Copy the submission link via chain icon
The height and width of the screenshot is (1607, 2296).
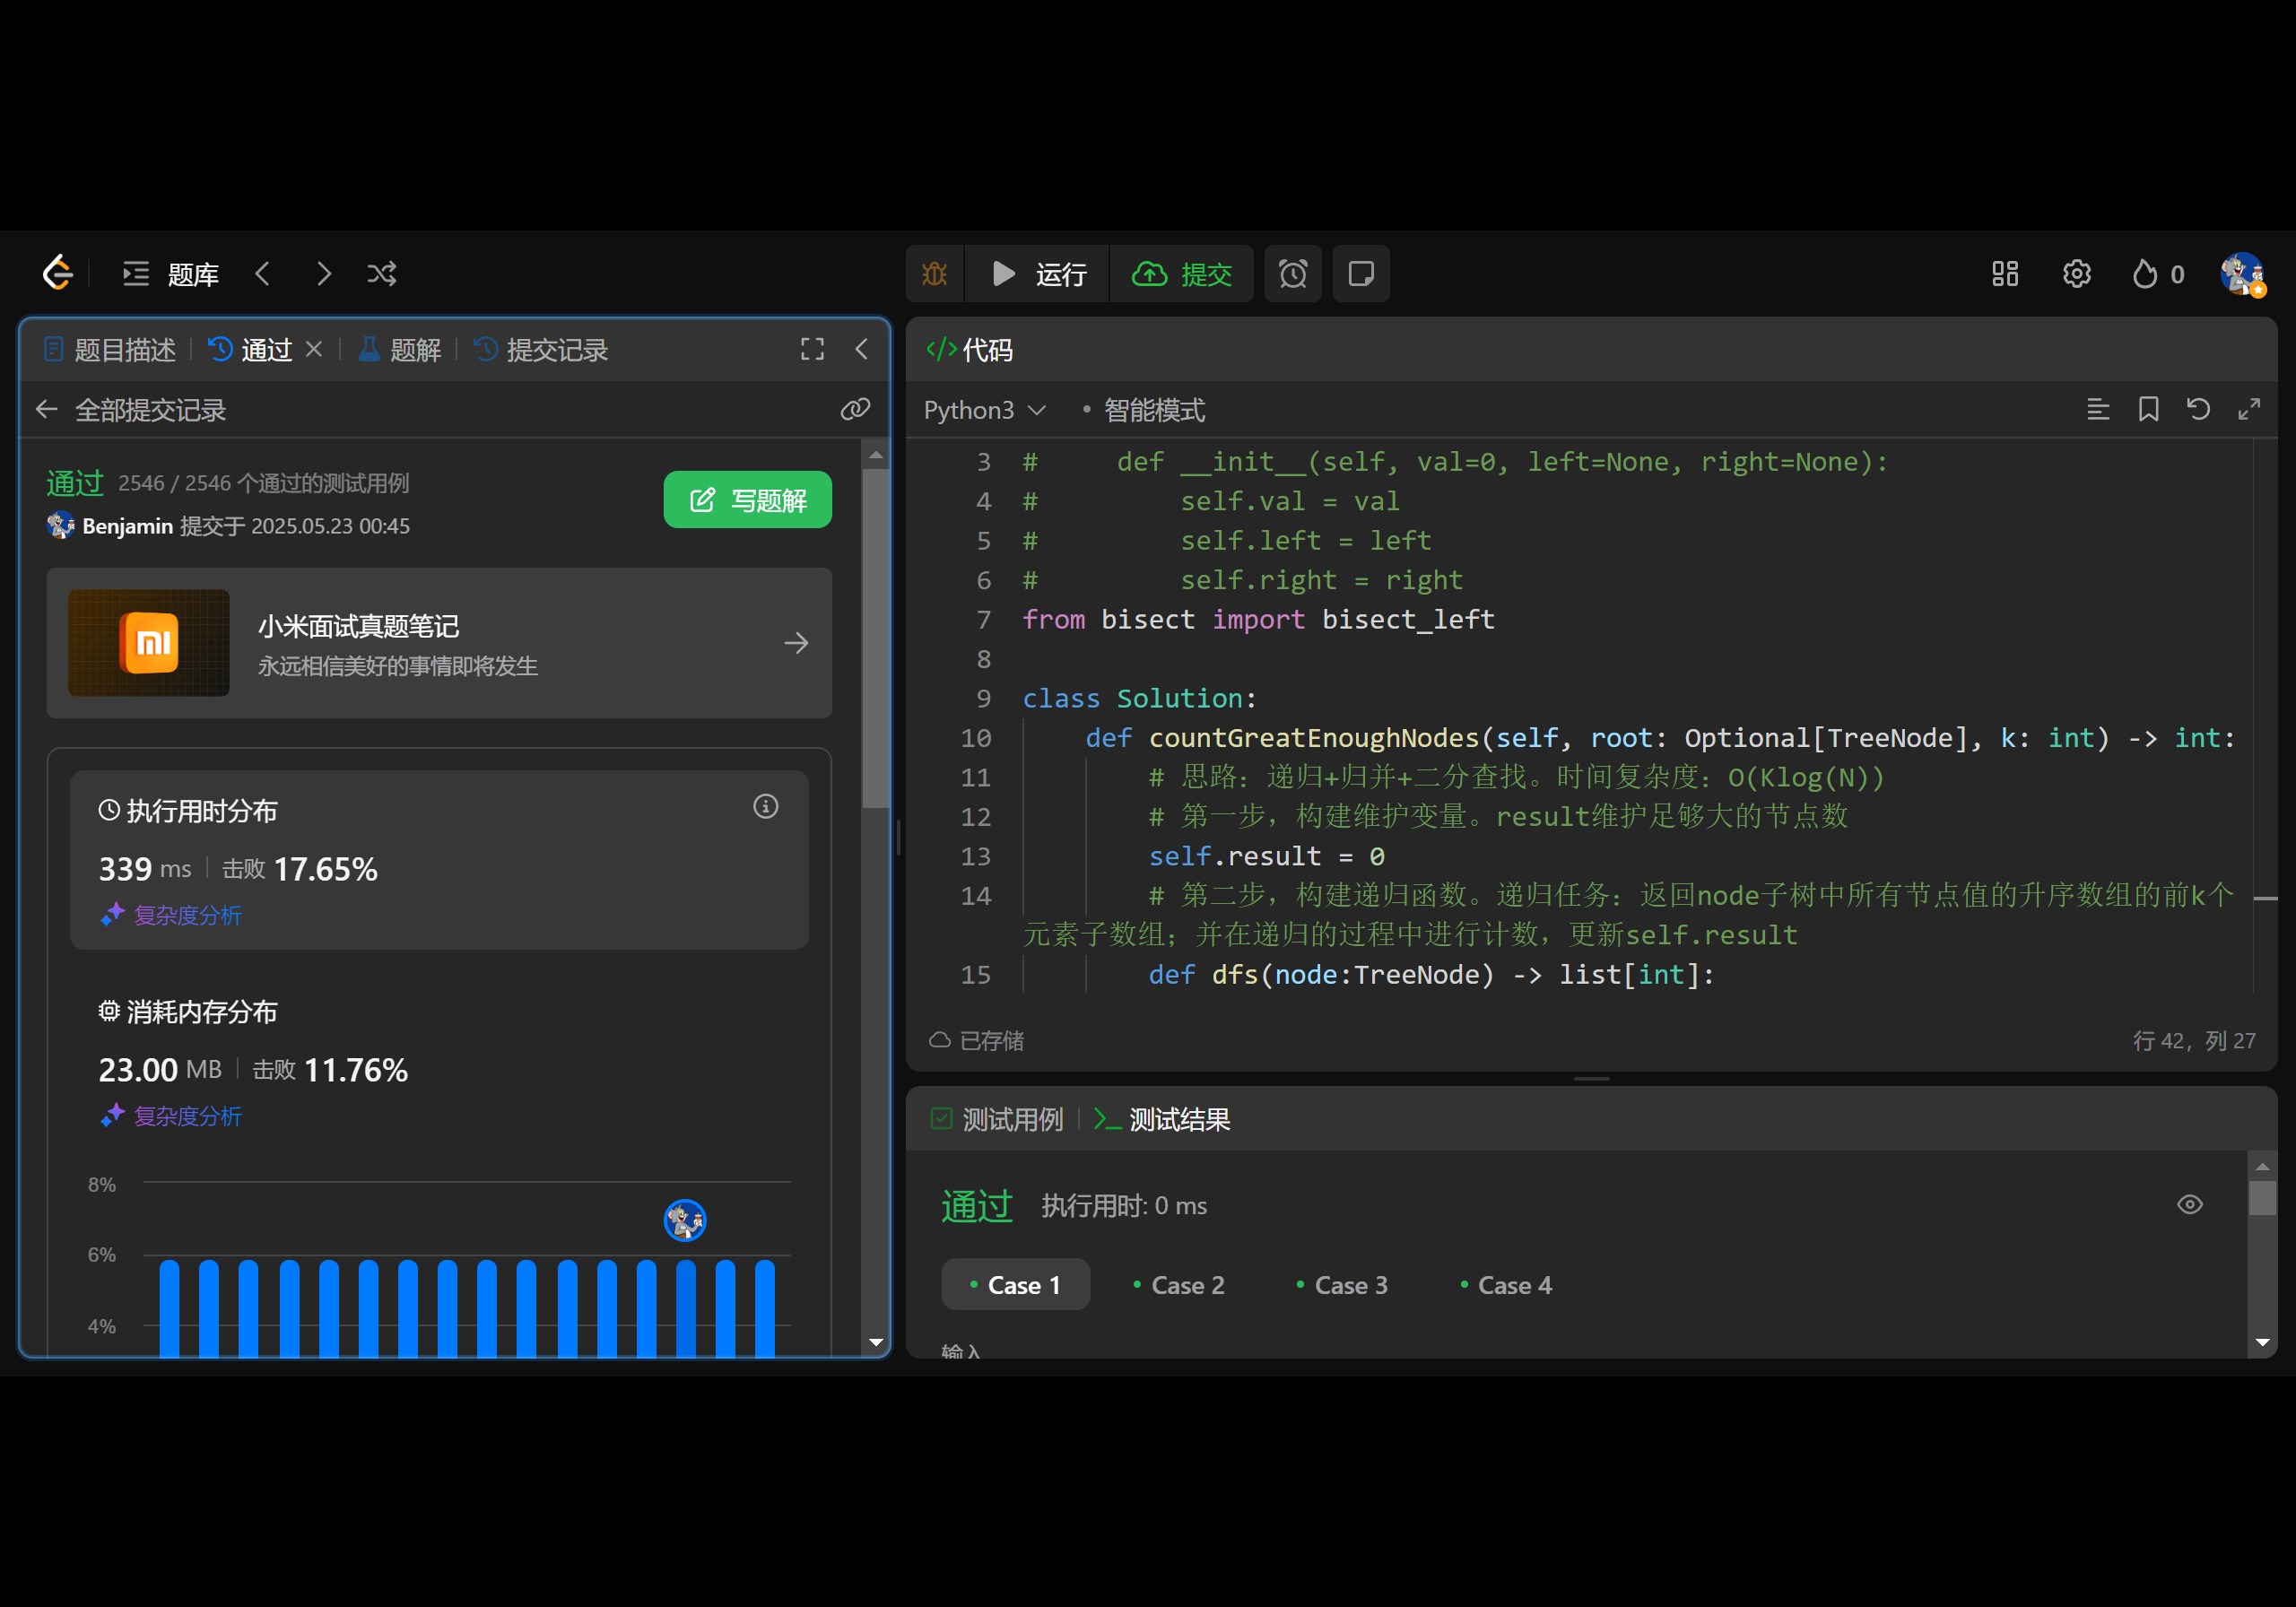point(855,409)
